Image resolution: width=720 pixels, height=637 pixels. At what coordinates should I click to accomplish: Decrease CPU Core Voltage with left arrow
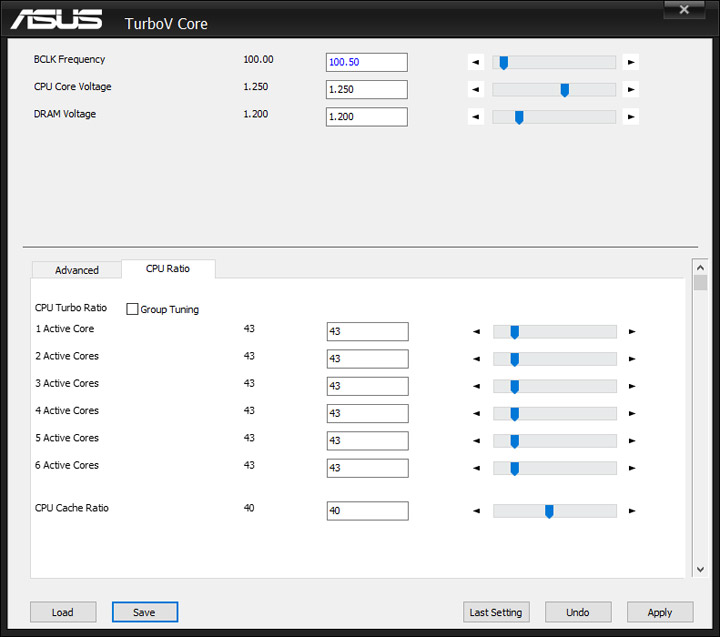(x=476, y=90)
